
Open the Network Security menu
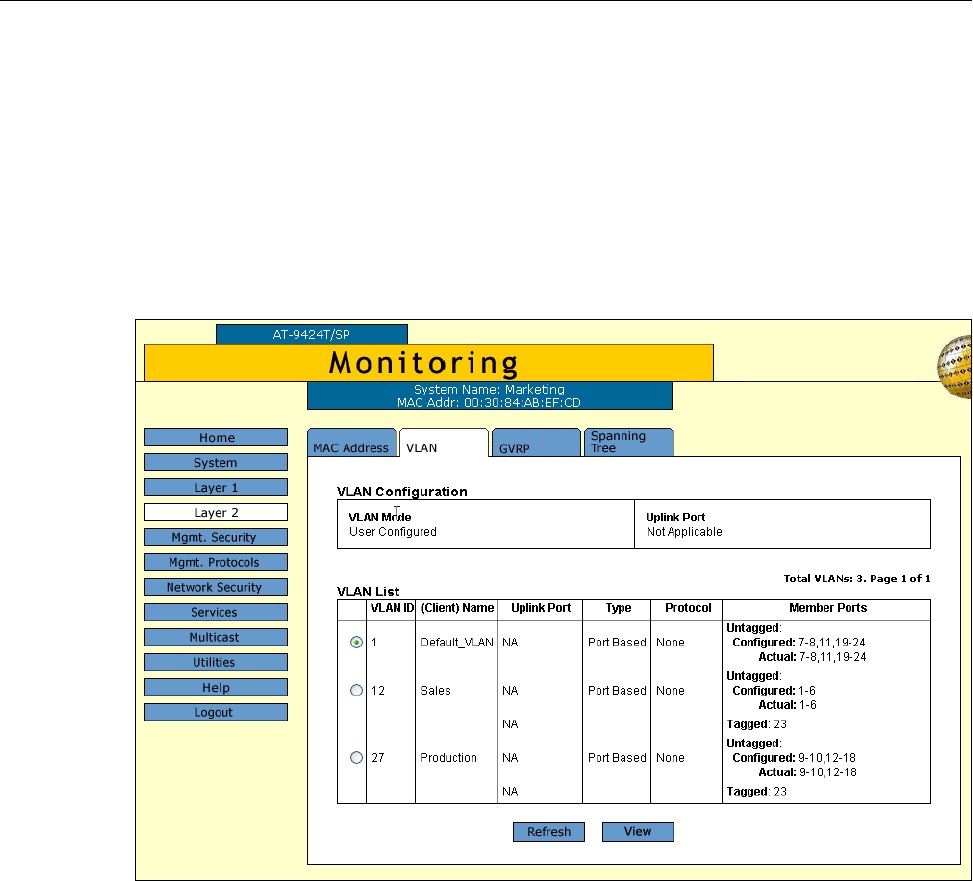click(x=216, y=587)
